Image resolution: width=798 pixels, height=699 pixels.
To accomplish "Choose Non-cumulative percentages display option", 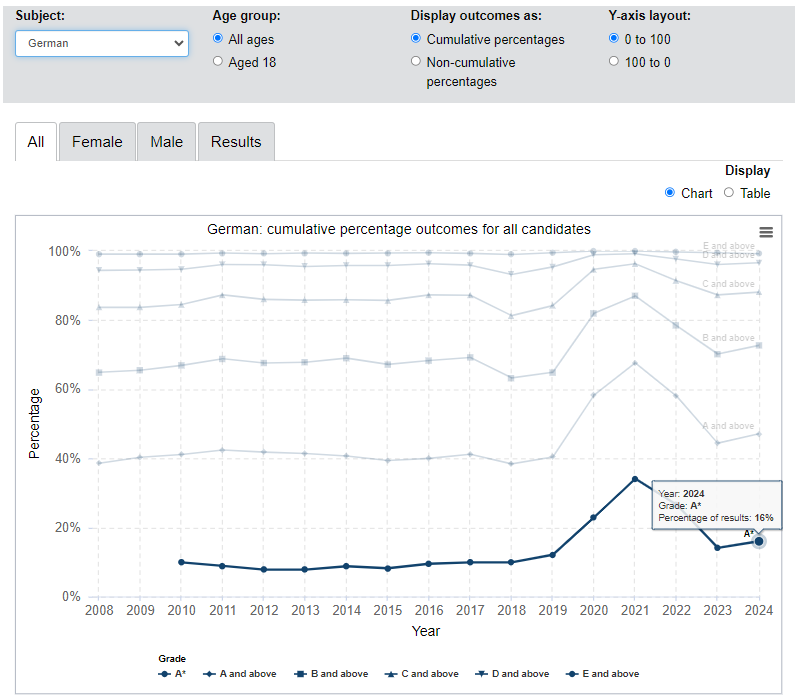I will 416,61.
